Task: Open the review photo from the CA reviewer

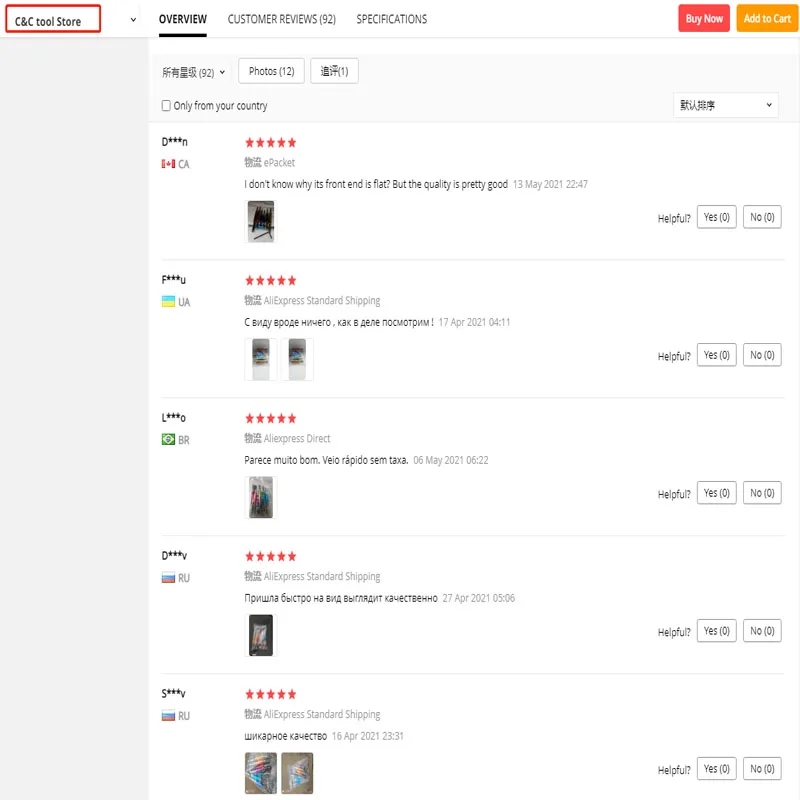Action: (x=260, y=221)
